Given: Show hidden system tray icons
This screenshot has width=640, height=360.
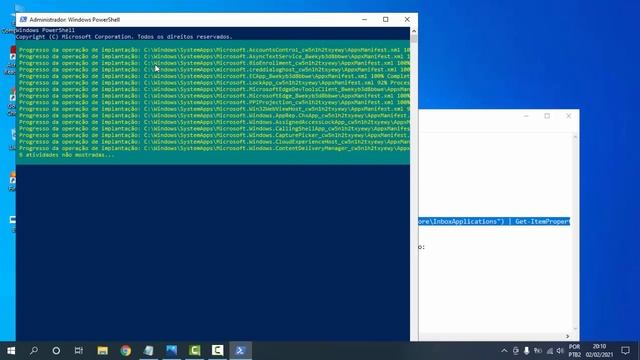Looking at the screenshot, I should 504,351.
